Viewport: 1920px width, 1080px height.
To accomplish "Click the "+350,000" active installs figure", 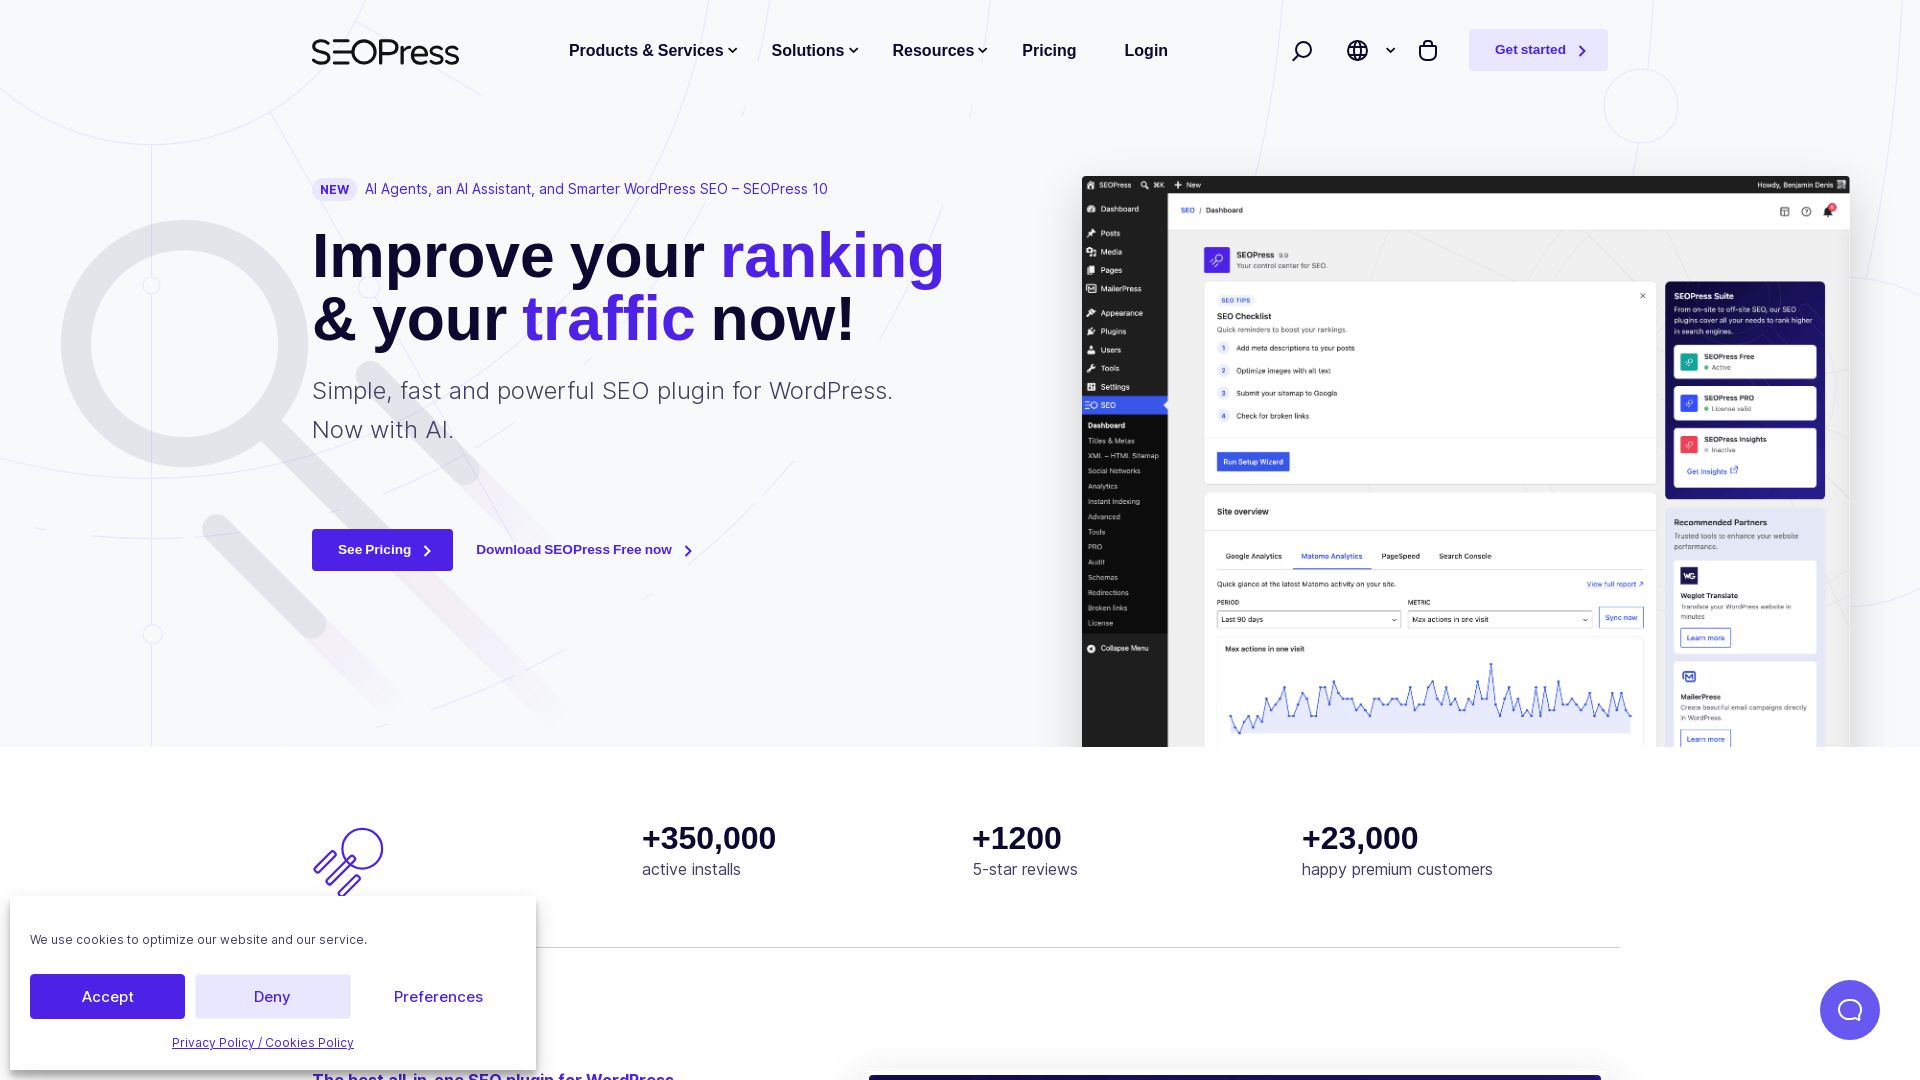I will coord(709,838).
